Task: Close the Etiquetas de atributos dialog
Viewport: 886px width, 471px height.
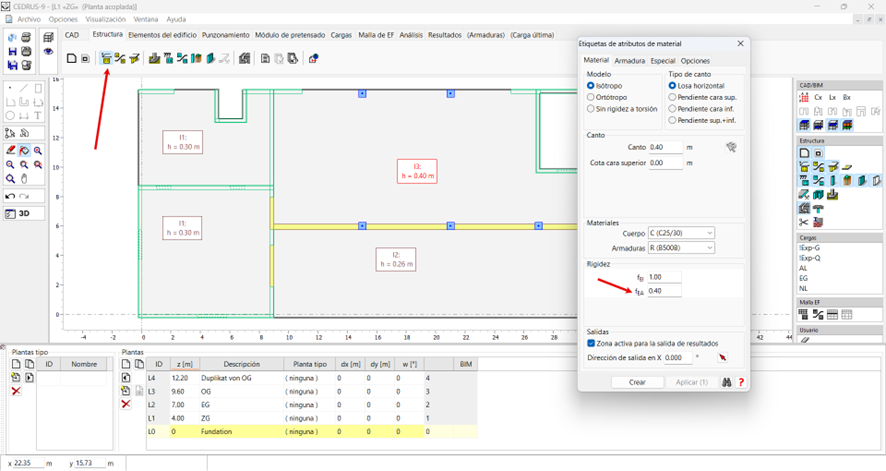Action: [x=740, y=43]
